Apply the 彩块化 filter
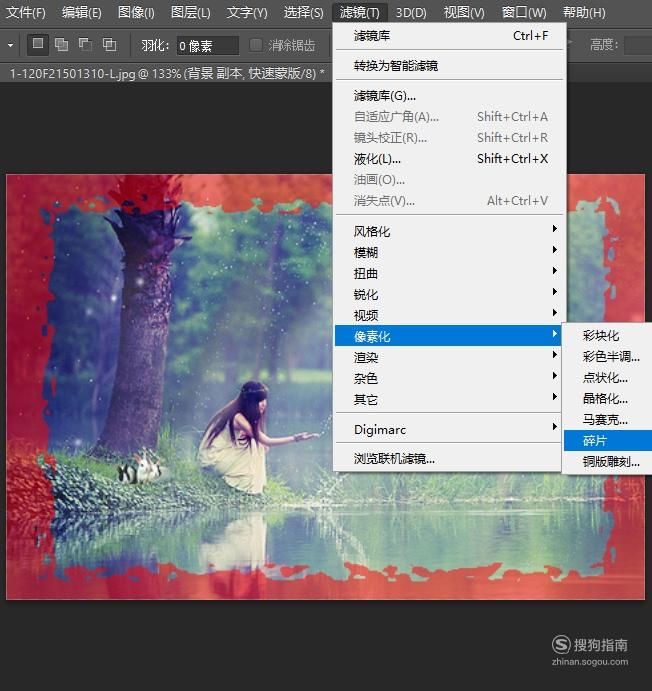 [x=608, y=336]
